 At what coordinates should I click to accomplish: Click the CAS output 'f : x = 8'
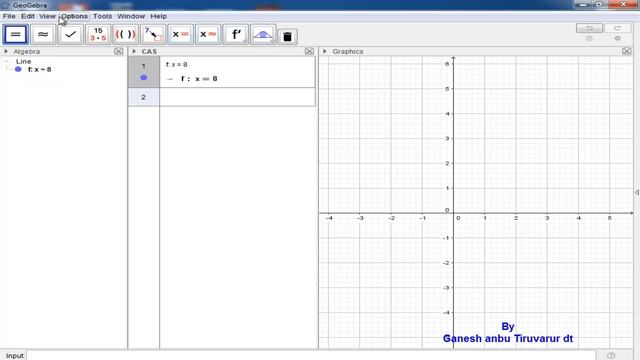point(199,79)
